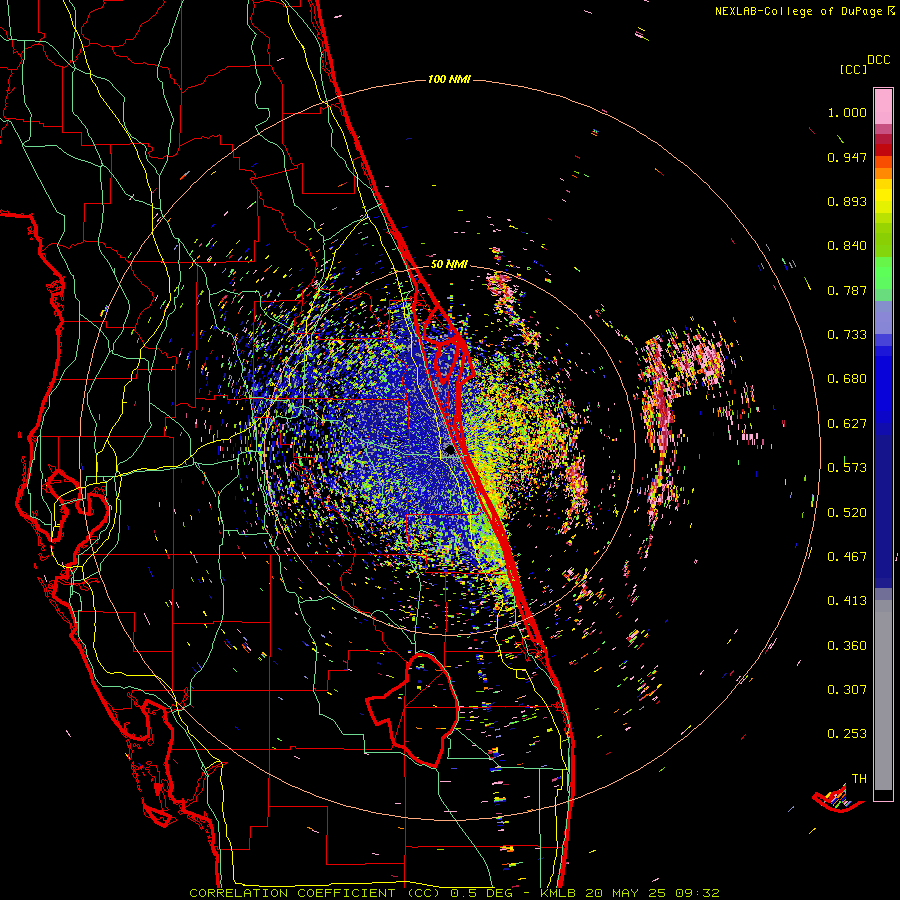900x900 pixels.
Task: Click the NEXLAB-College of DuPage label
Action: point(804,11)
